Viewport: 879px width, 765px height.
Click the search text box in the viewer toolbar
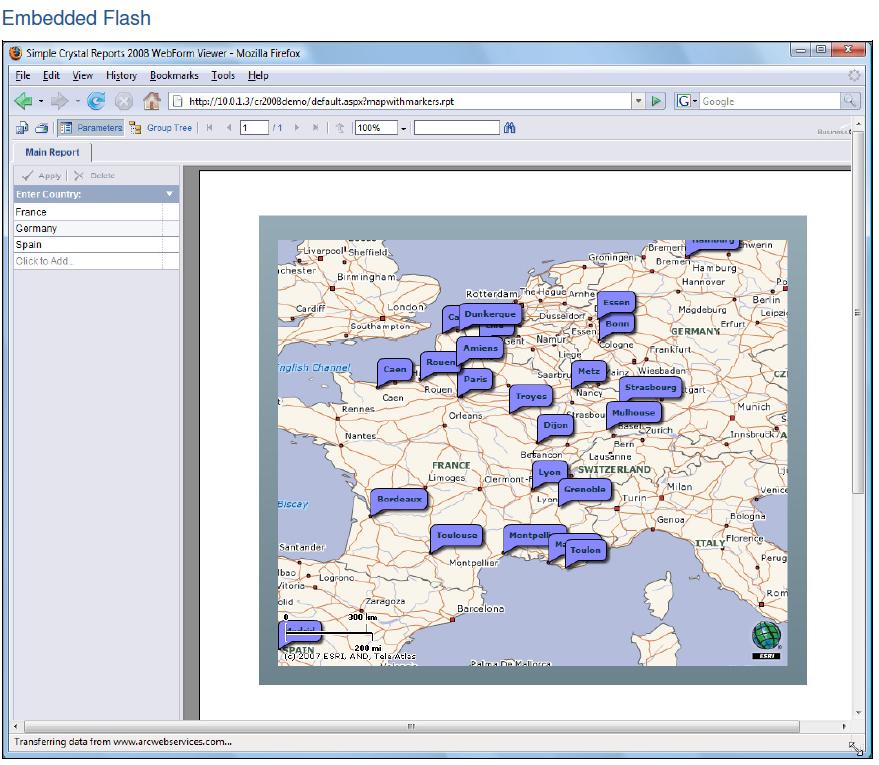(x=456, y=128)
